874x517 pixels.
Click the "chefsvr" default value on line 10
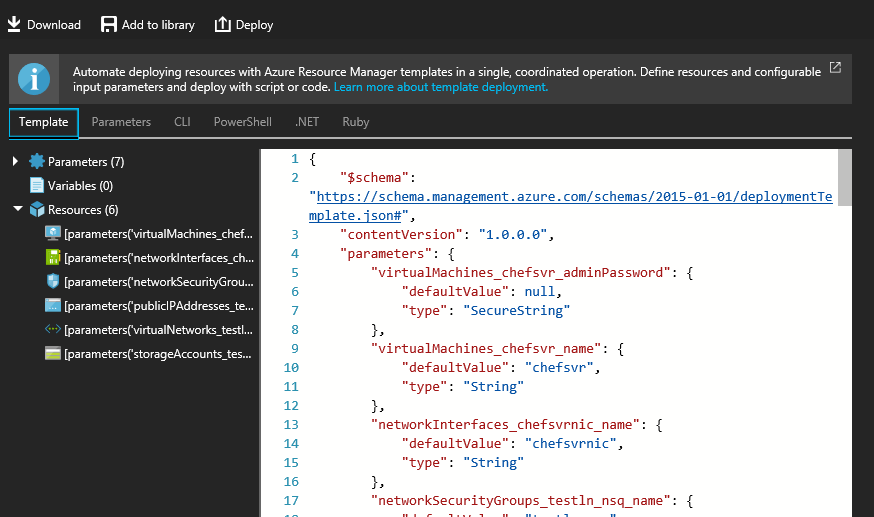[x=559, y=368]
